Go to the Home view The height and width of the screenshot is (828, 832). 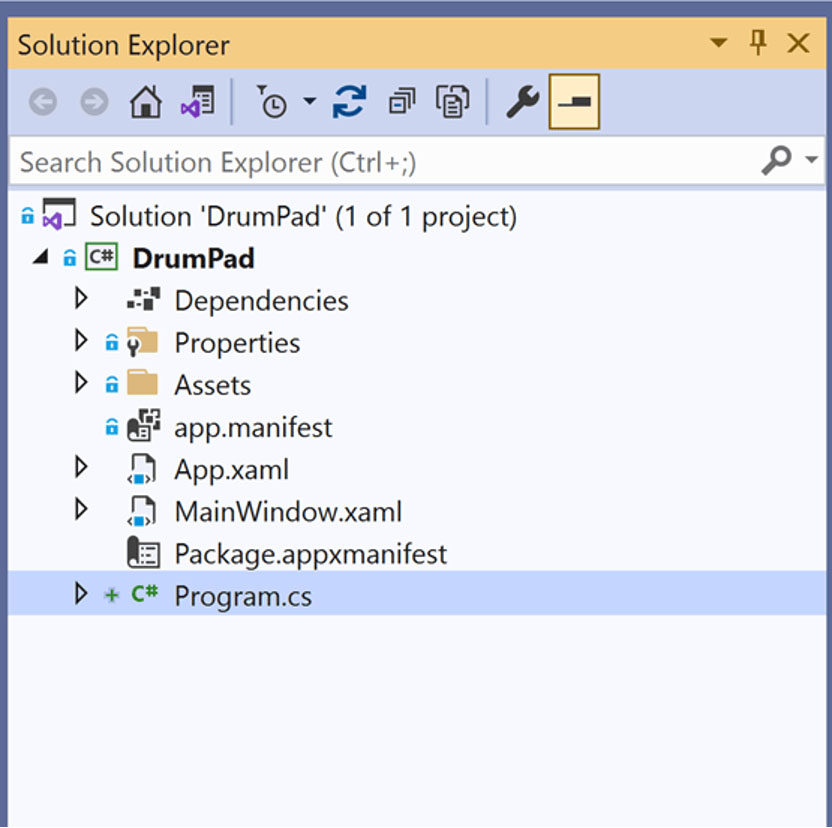(x=146, y=101)
